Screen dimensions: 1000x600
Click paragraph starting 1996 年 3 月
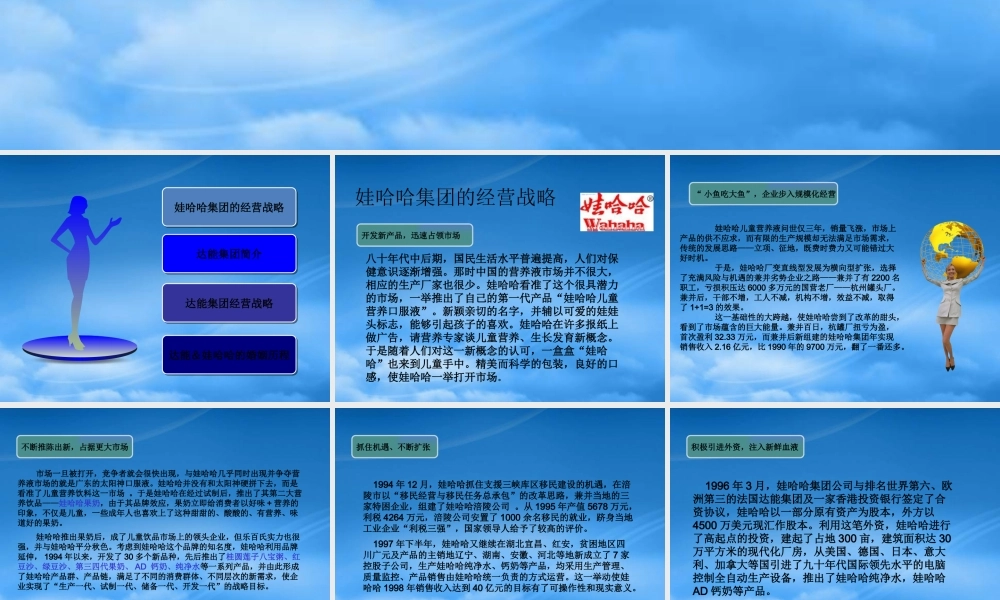[821, 539]
